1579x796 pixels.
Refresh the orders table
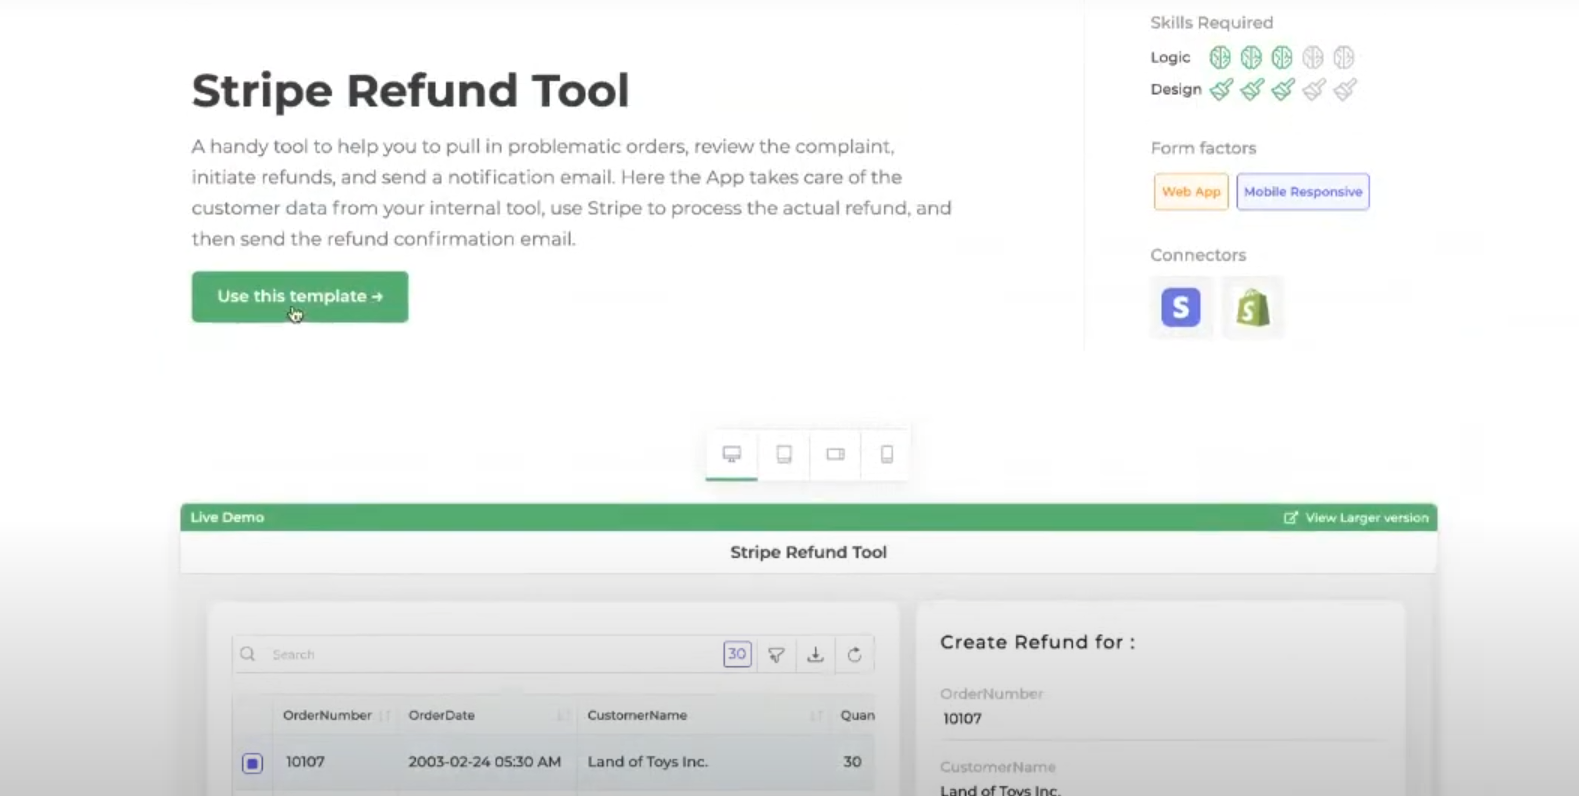click(854, 655)
